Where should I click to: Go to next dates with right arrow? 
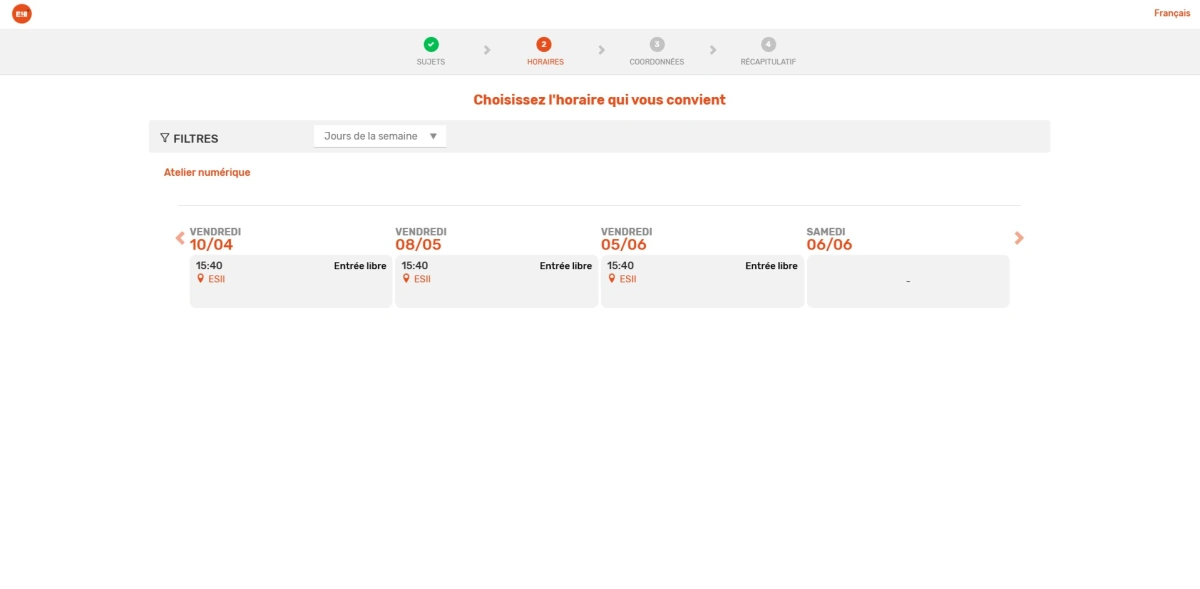[1019, 238]
